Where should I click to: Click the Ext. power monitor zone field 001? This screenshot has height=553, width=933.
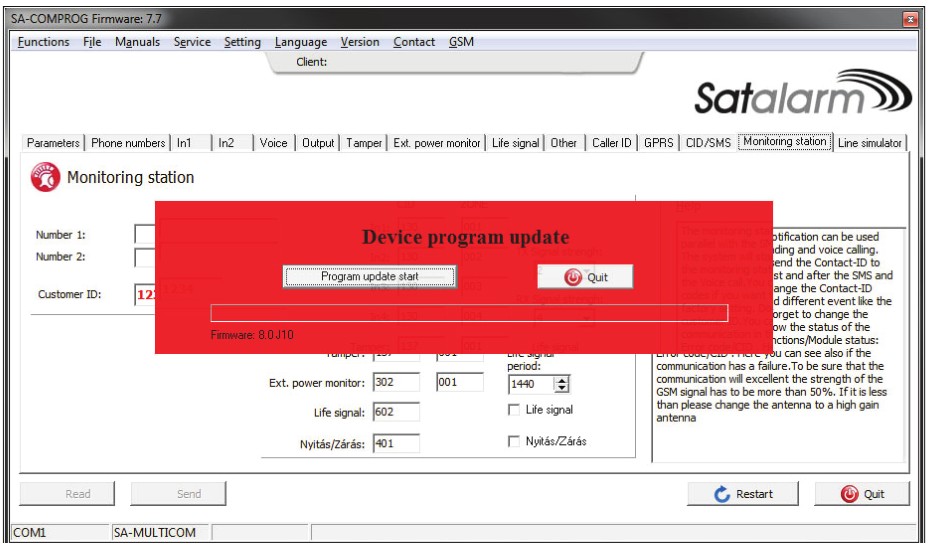coord(459,382)
